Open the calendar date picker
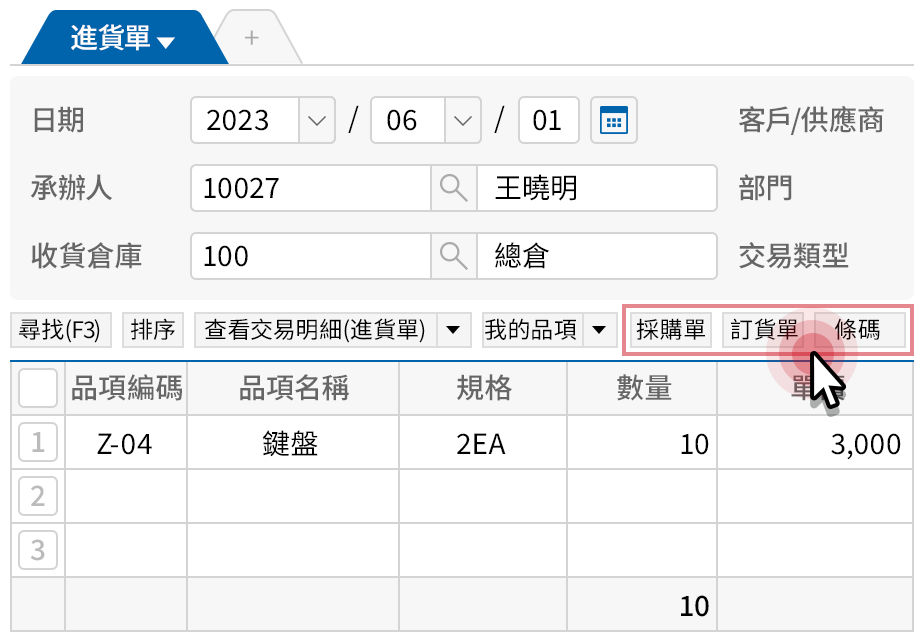The height and width of the screenshot is (642, 924). coord(613,119)
